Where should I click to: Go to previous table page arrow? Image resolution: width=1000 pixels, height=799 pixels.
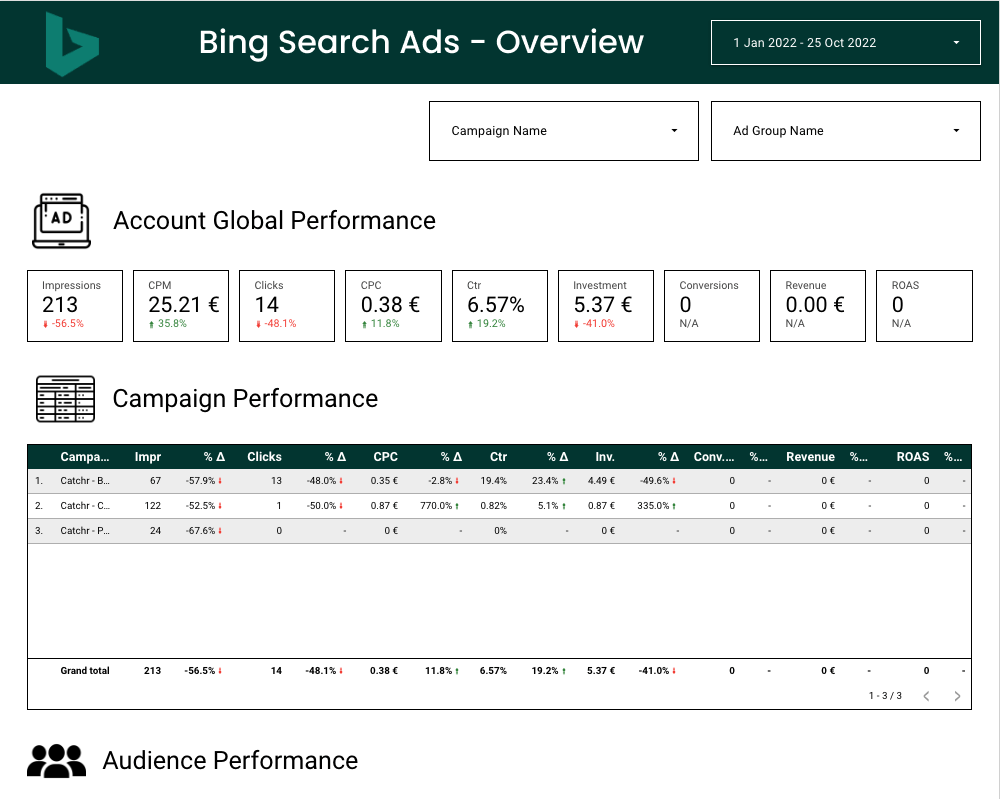[x=926, y=696]
